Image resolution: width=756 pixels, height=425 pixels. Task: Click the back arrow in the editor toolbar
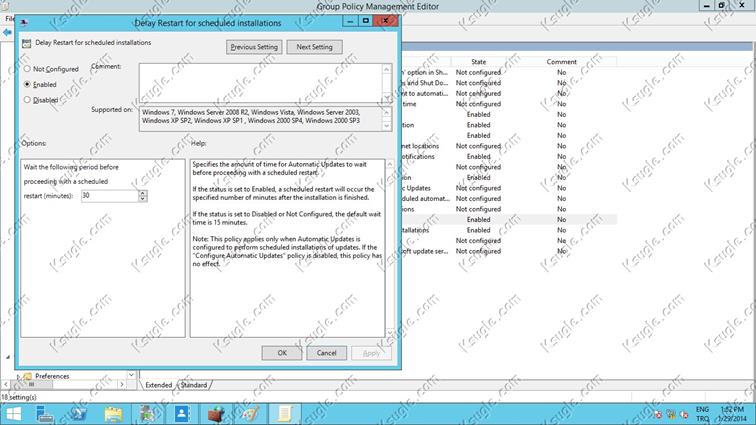coord(7,32)
